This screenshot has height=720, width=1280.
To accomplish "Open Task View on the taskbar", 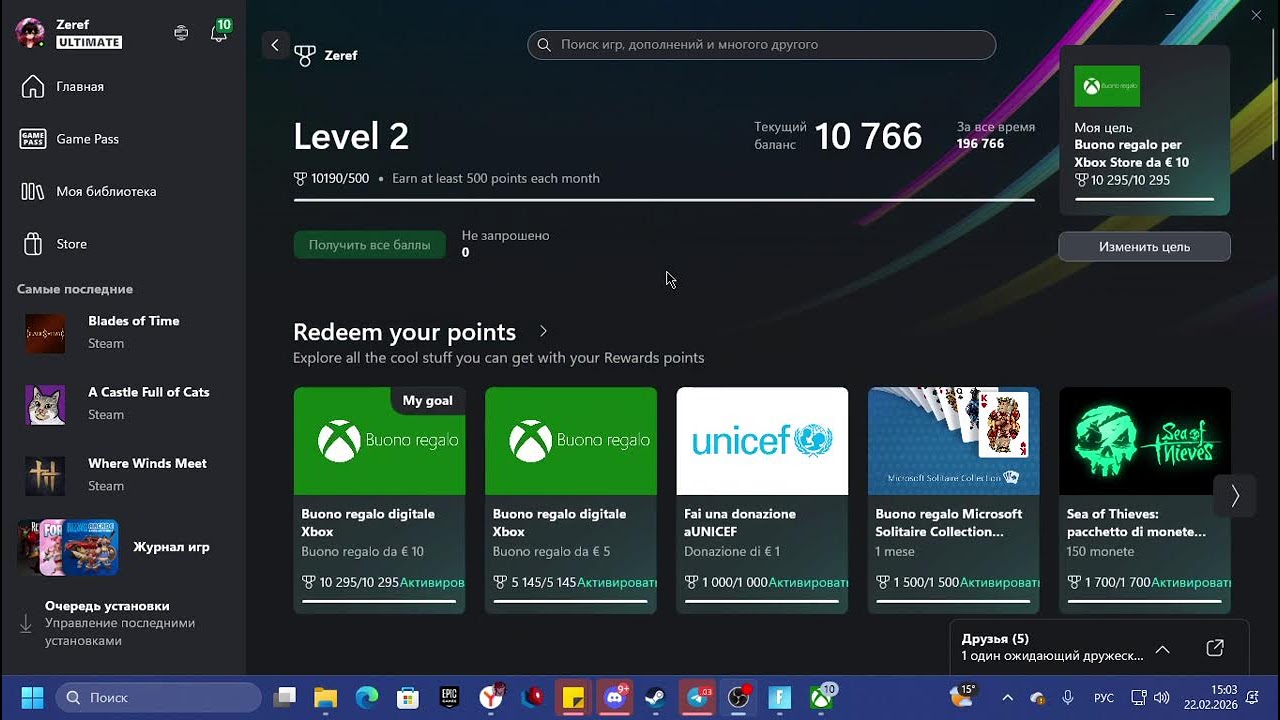I will coord(286,697).
